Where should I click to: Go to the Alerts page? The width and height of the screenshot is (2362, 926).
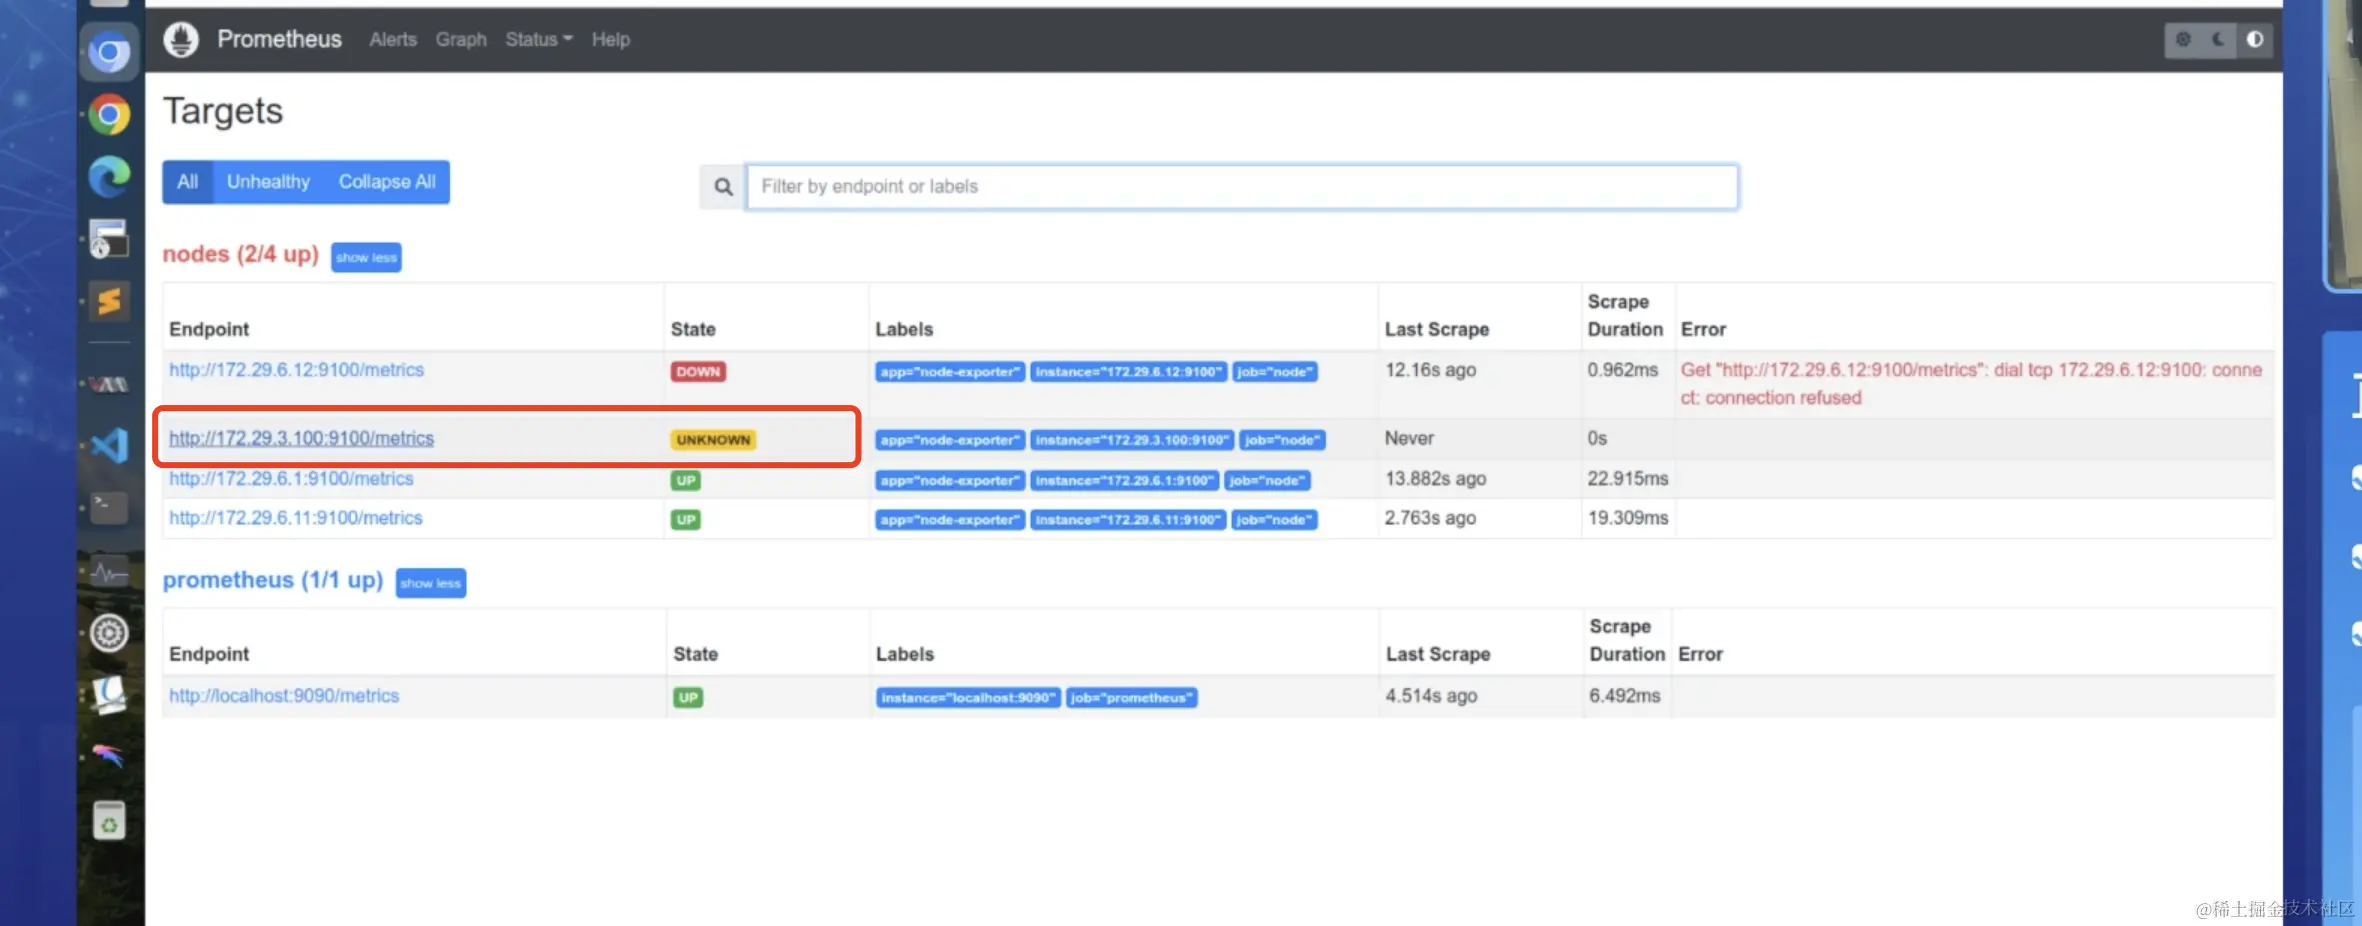(393, 40)
